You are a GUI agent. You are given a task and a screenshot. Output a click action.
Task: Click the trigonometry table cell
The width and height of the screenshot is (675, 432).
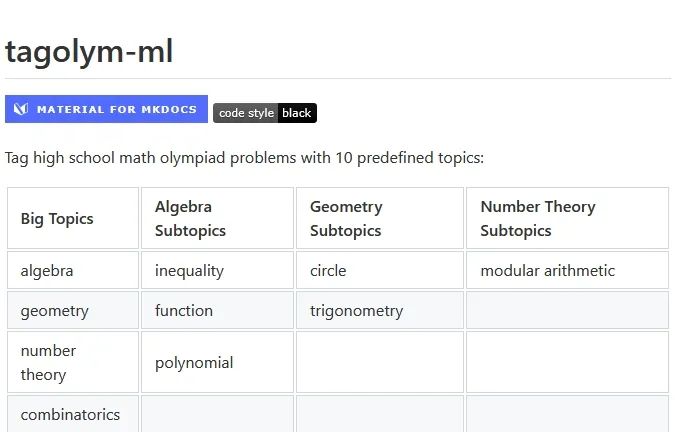tap(380, 310)
